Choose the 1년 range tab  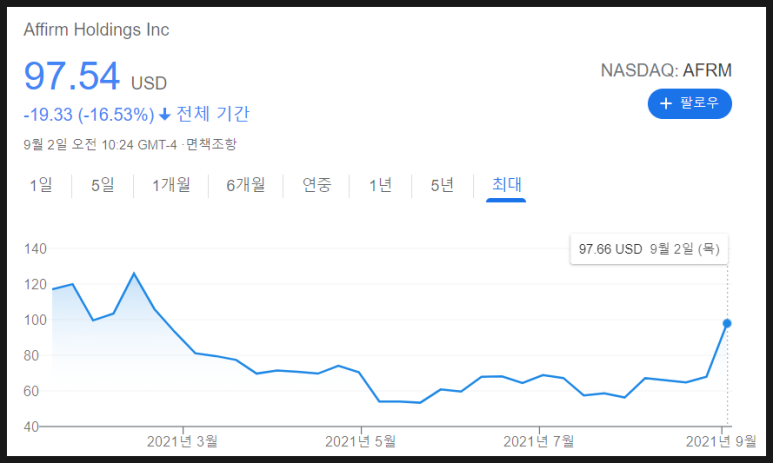[x=381, y=185]
